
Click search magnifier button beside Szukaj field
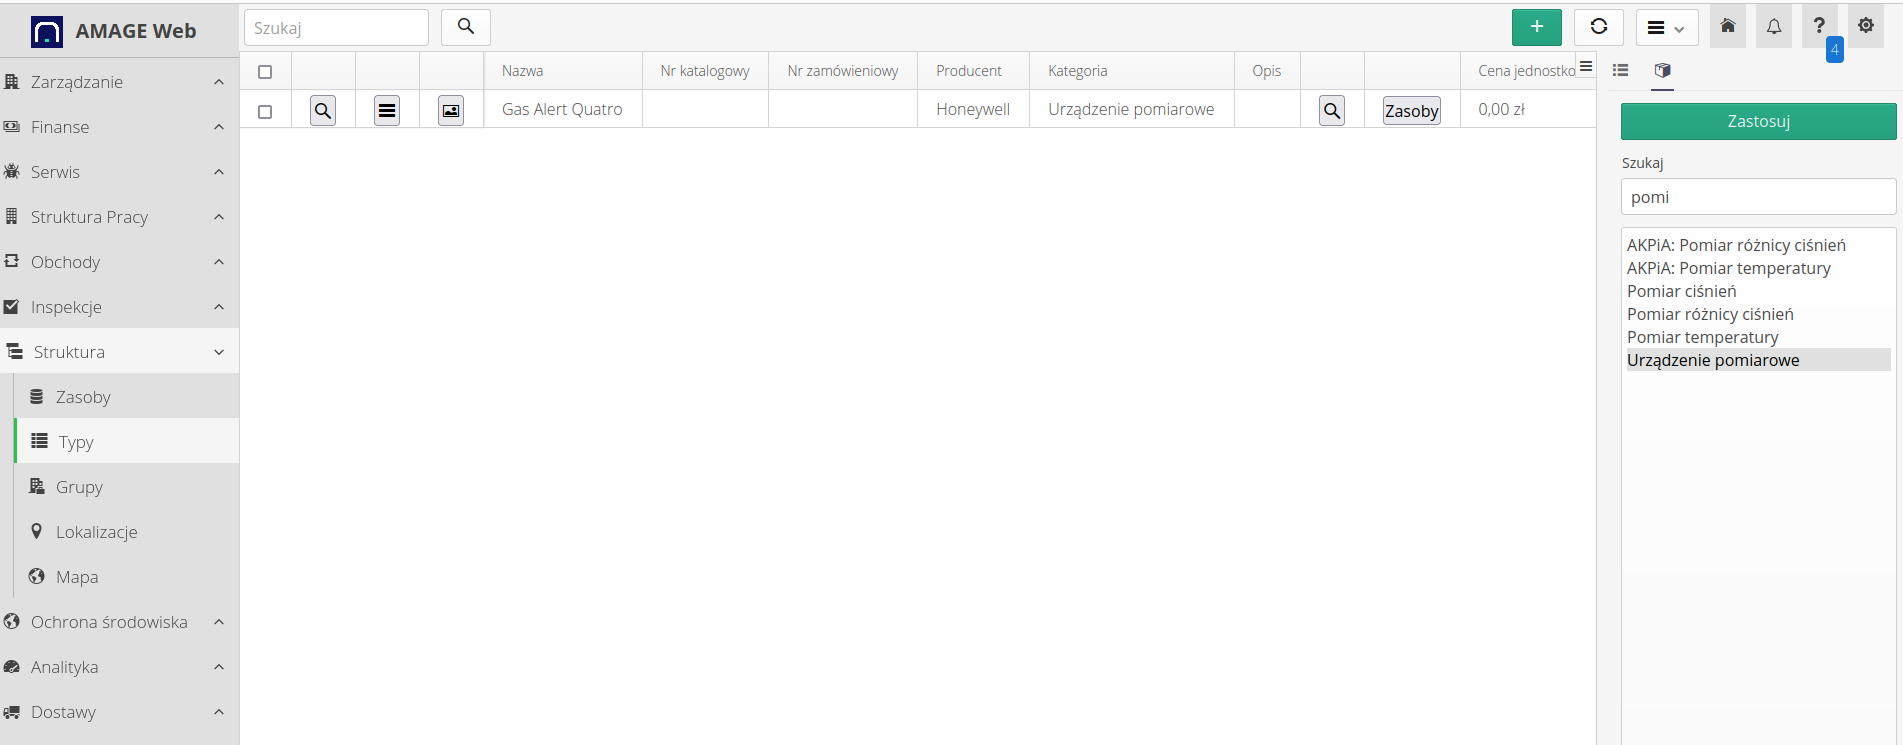click(x=465, y=27)
